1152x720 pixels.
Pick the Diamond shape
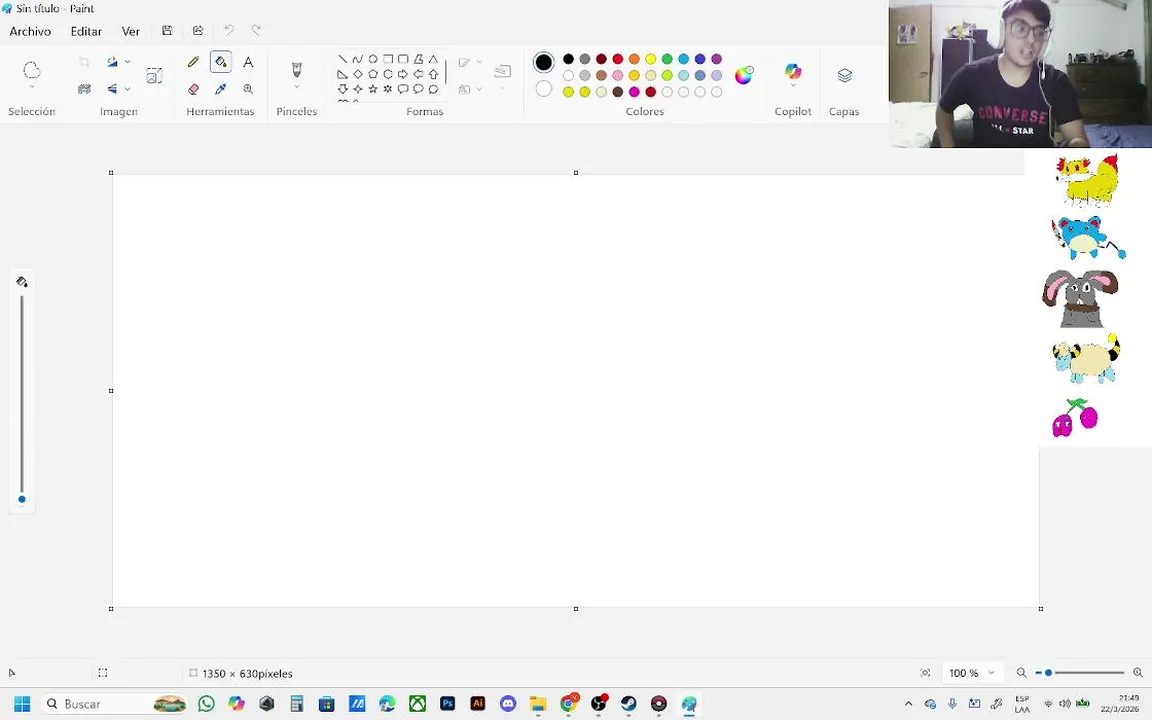[x=358, y=74]
